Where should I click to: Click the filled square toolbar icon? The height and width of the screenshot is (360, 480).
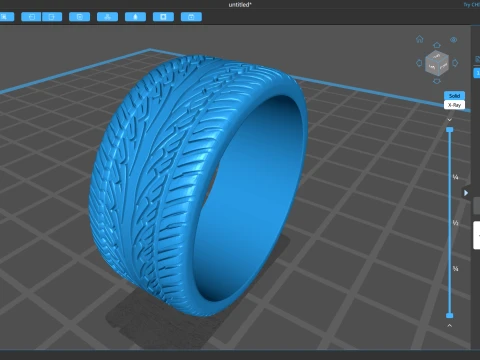click(x=163, y=17)
